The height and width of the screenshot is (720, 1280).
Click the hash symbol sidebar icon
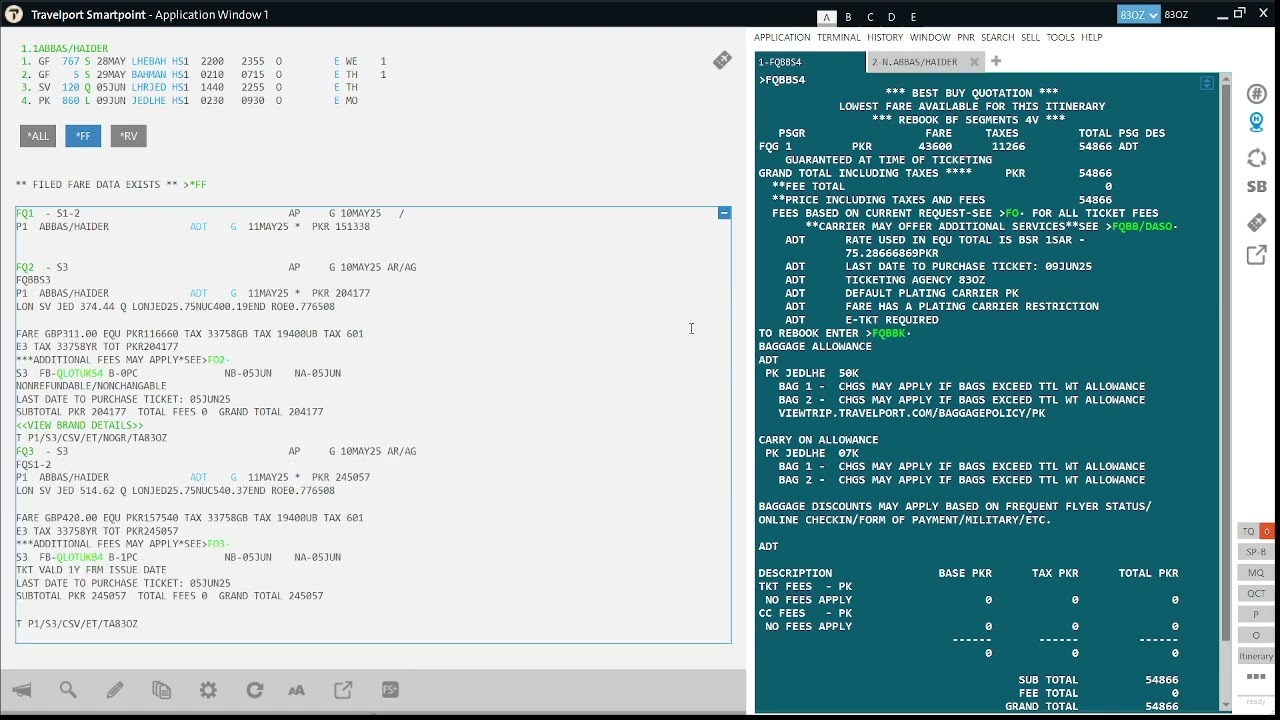click(1257, 94)
